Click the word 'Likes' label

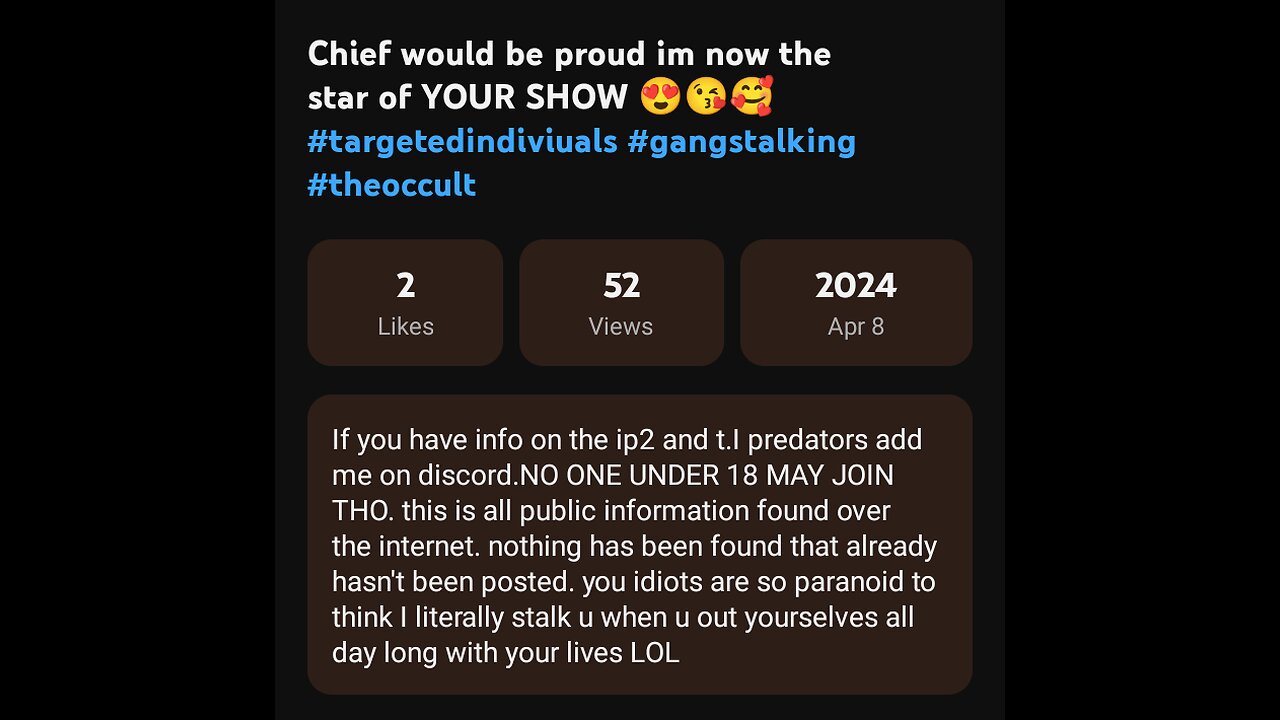pyautogui.click(x=405, y=327)
